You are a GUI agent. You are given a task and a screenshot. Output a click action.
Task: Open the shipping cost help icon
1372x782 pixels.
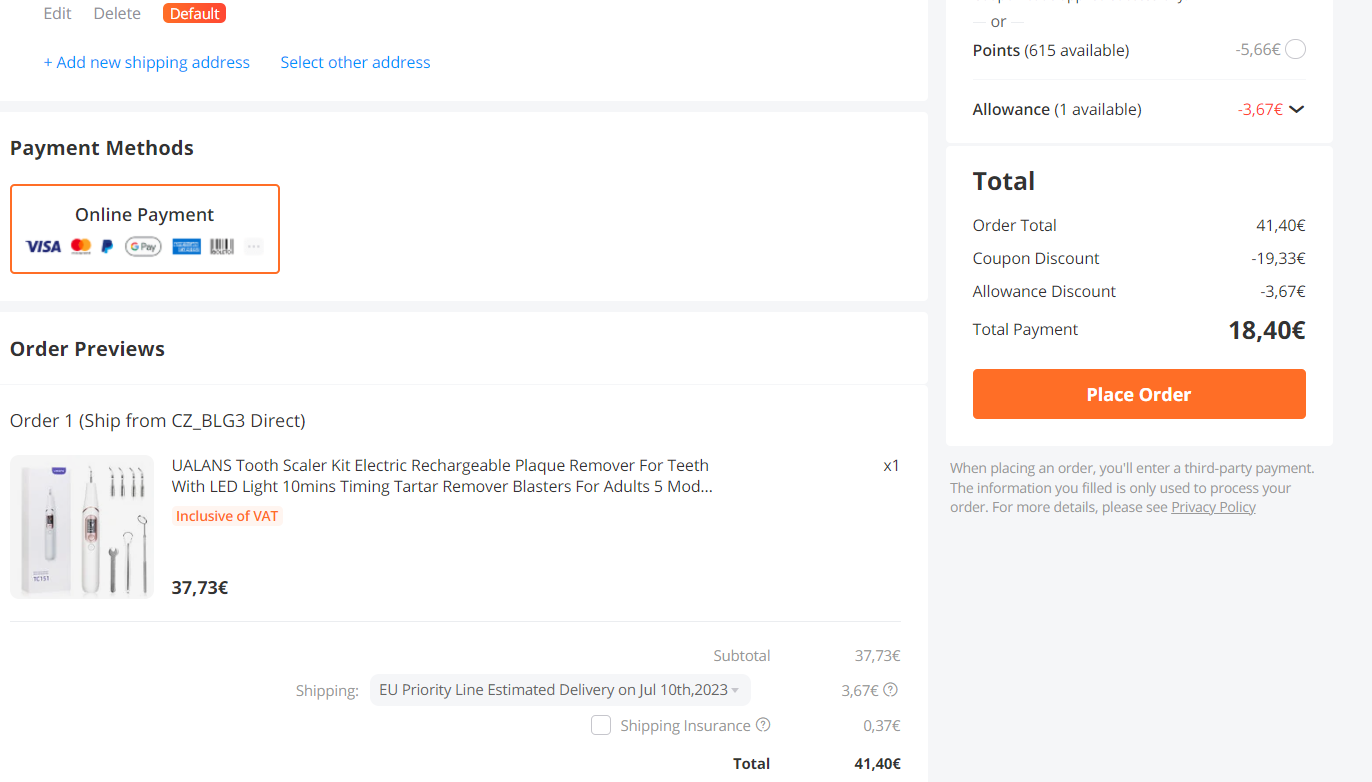tap(891, 690)
